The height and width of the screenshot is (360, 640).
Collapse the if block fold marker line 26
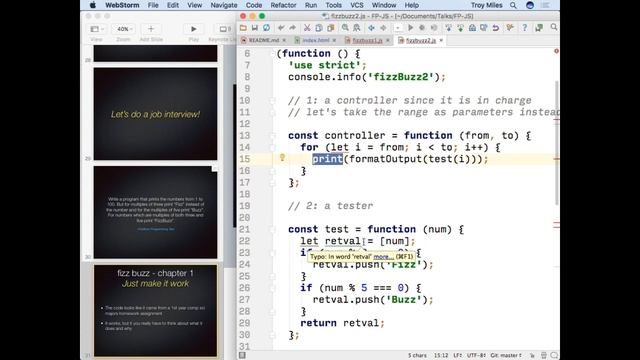(x=272, y=289)
